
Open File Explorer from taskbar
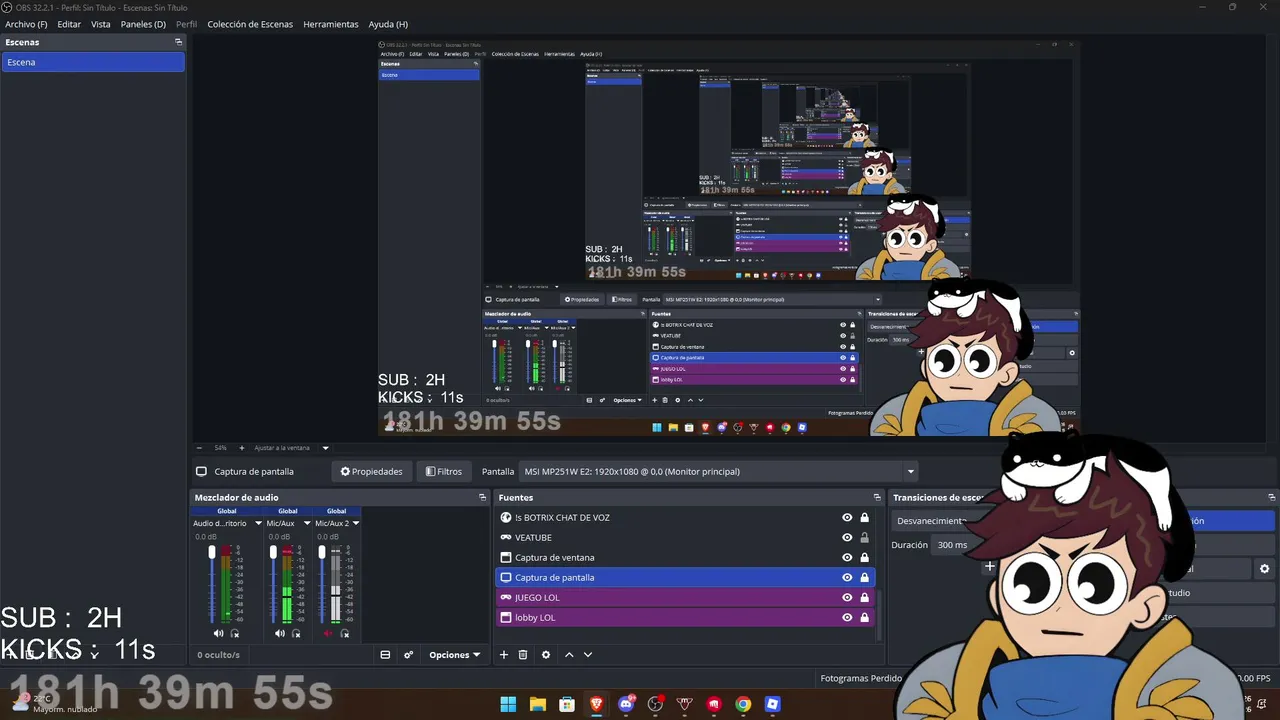[537, 704]
